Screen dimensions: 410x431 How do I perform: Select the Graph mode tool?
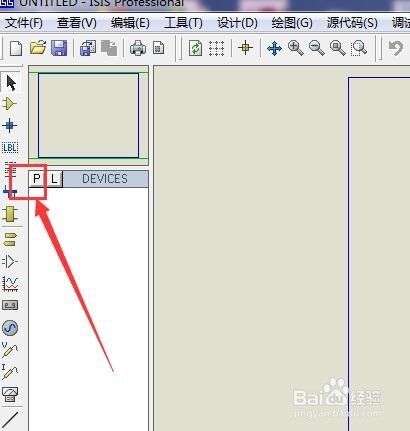10,284
